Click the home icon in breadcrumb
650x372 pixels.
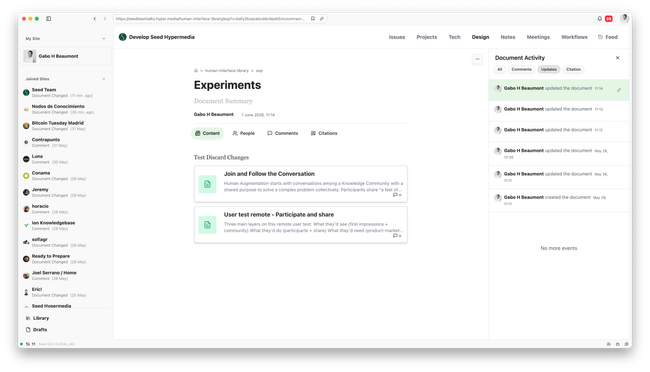click(196, 71)
